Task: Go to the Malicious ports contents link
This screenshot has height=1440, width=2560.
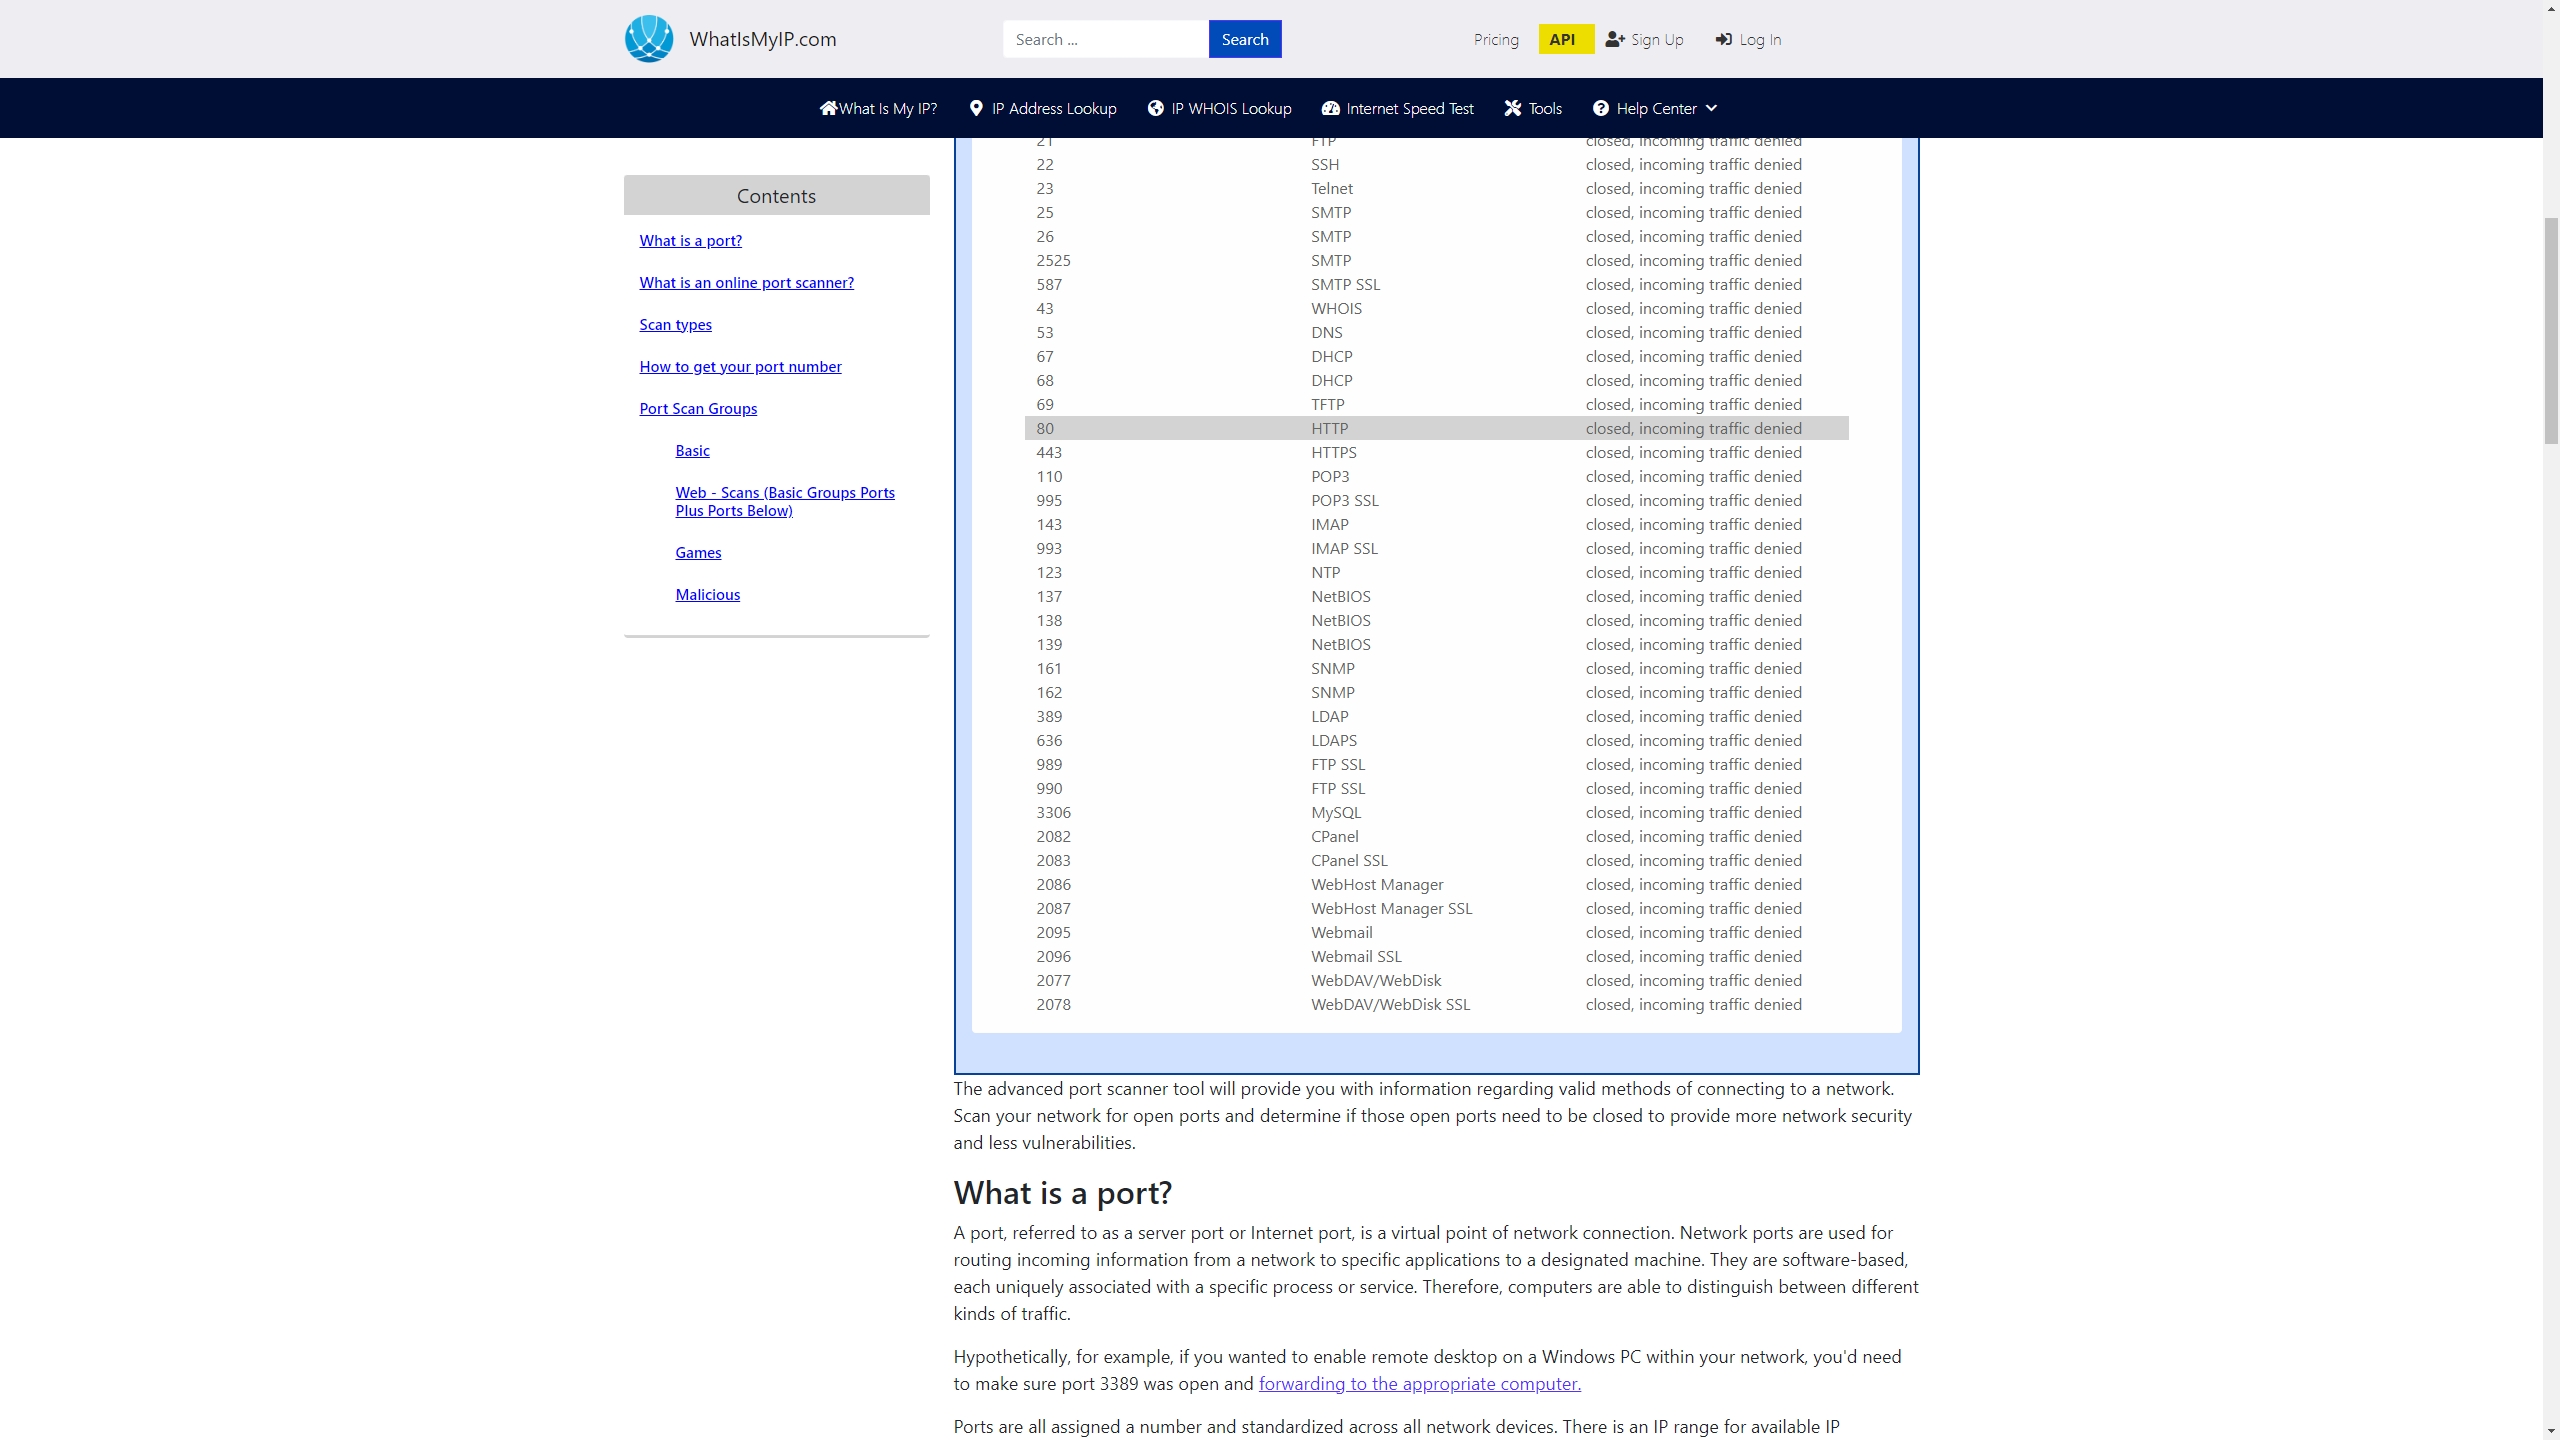Action: click(707, 594)
